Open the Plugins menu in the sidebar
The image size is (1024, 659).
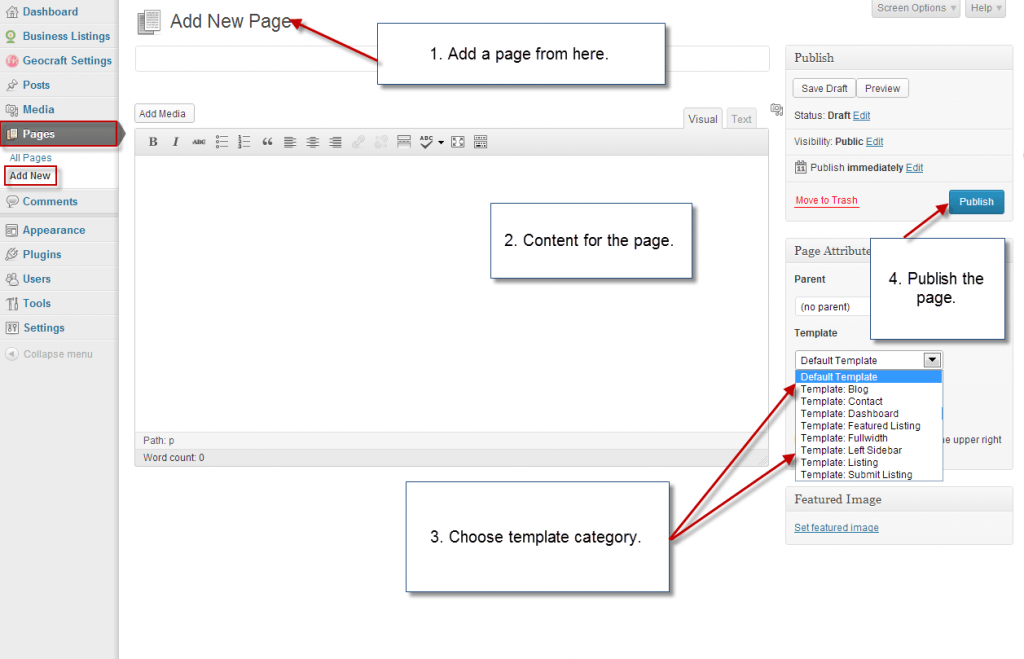click(x=42, y=254)
